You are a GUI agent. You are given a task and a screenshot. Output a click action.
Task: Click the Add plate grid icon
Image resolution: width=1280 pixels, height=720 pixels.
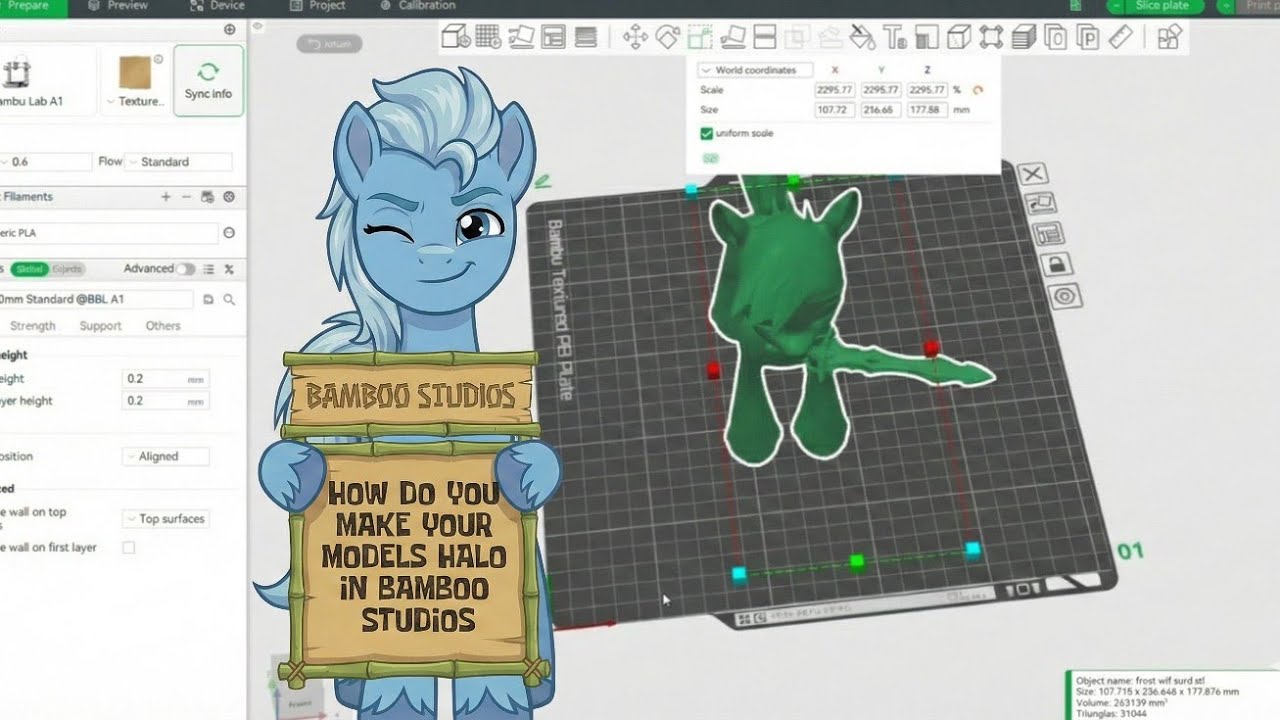(x=488, y=38)
